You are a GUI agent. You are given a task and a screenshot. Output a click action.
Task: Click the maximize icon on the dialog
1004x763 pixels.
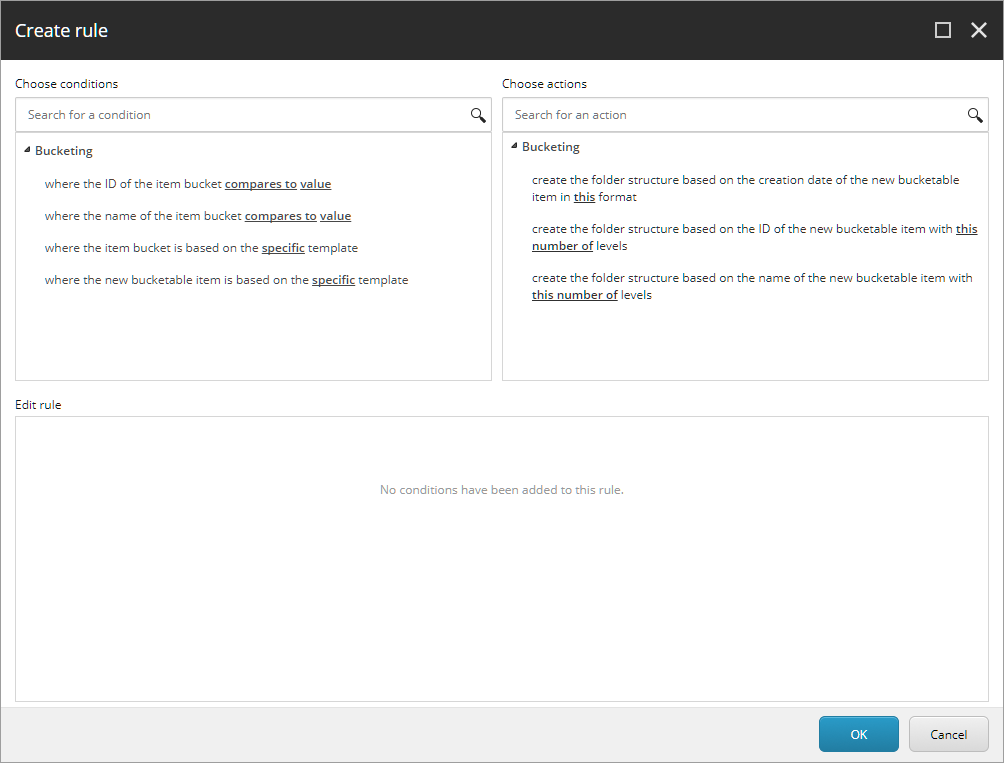tap(941, 30)
